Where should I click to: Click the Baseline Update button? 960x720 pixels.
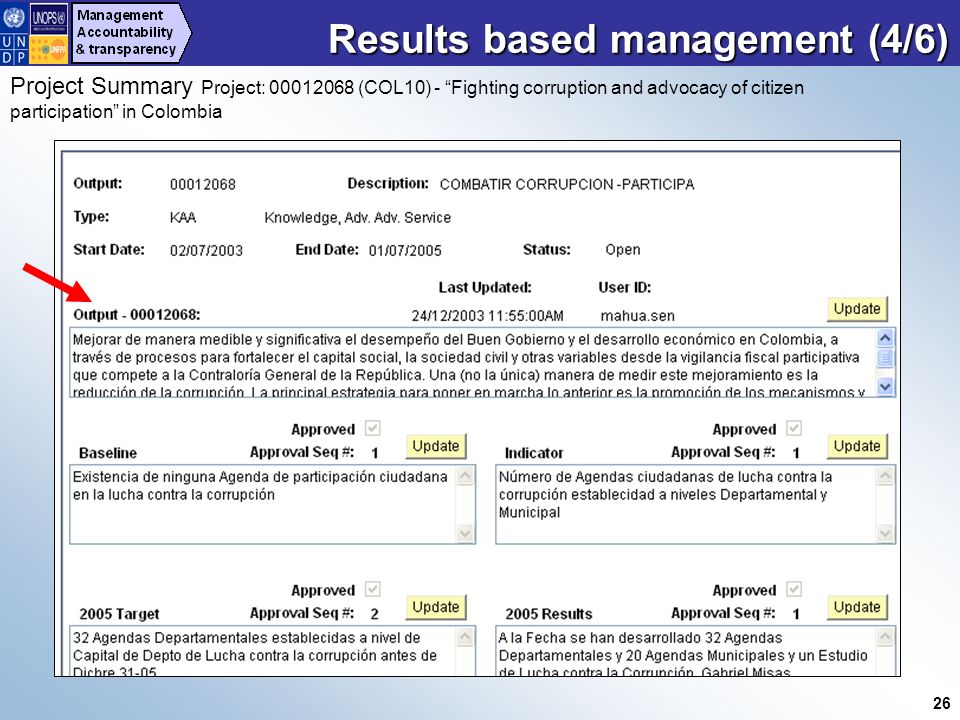[x=436, y=446]
